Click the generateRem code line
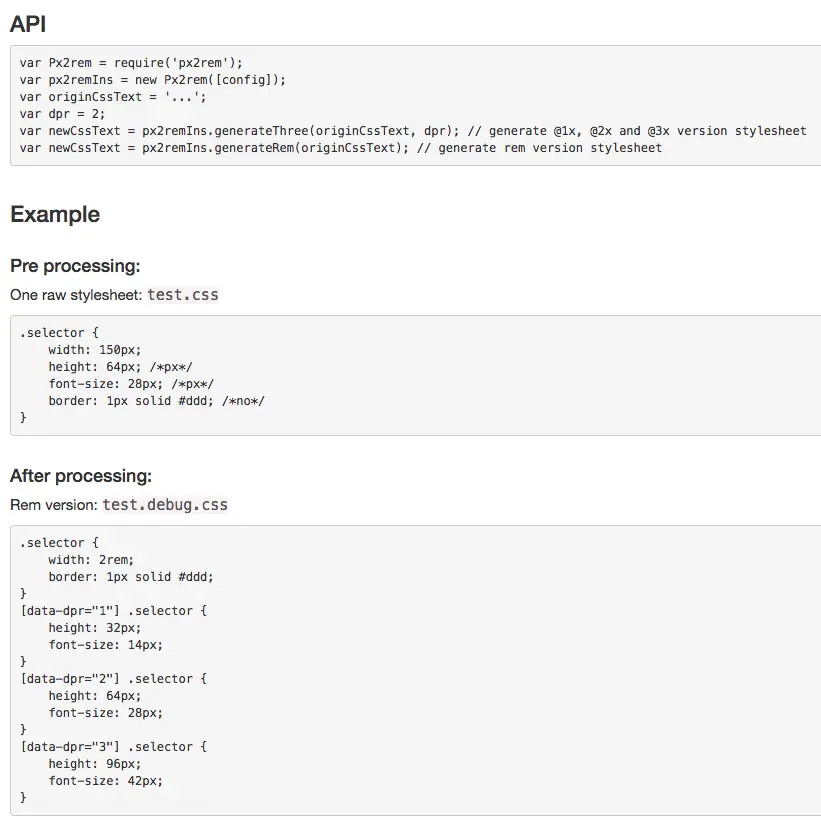The image size is (821, 826). tap(340, 148)
